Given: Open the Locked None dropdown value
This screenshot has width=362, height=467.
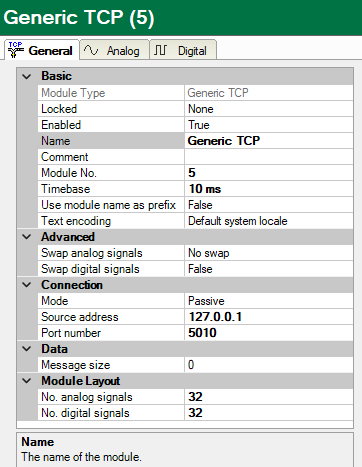Looking at the screenshot, I should pyautogui.click(x=269, y=109).
